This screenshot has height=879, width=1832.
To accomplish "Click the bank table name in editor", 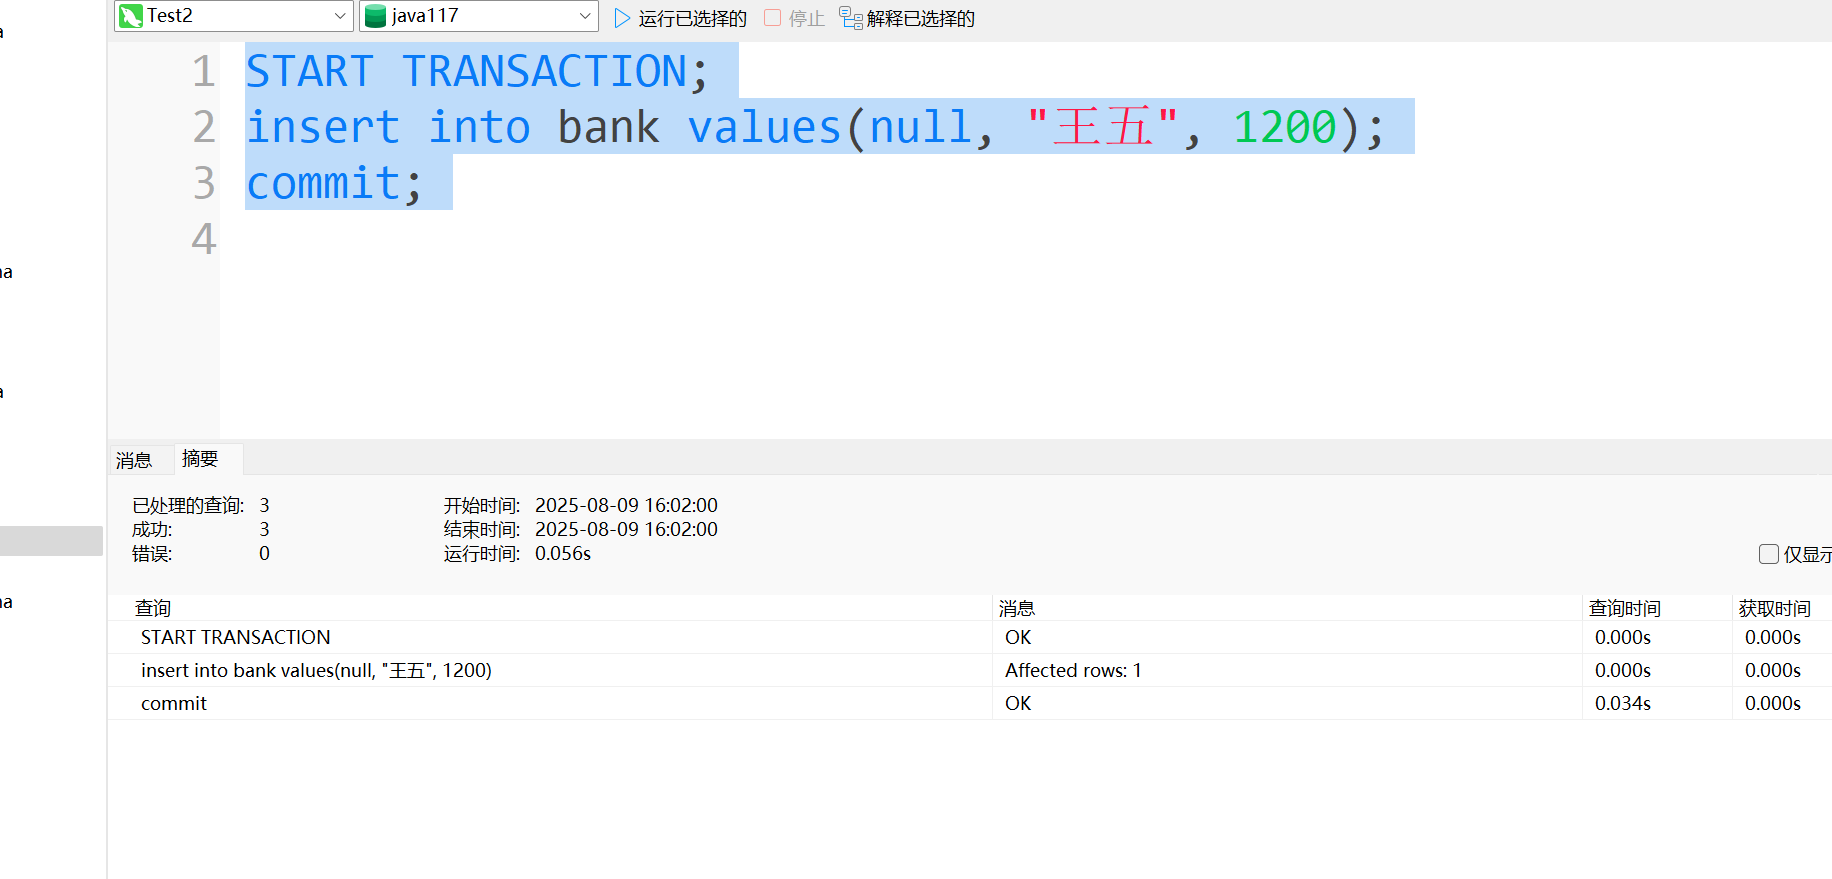I will [608, 128].
